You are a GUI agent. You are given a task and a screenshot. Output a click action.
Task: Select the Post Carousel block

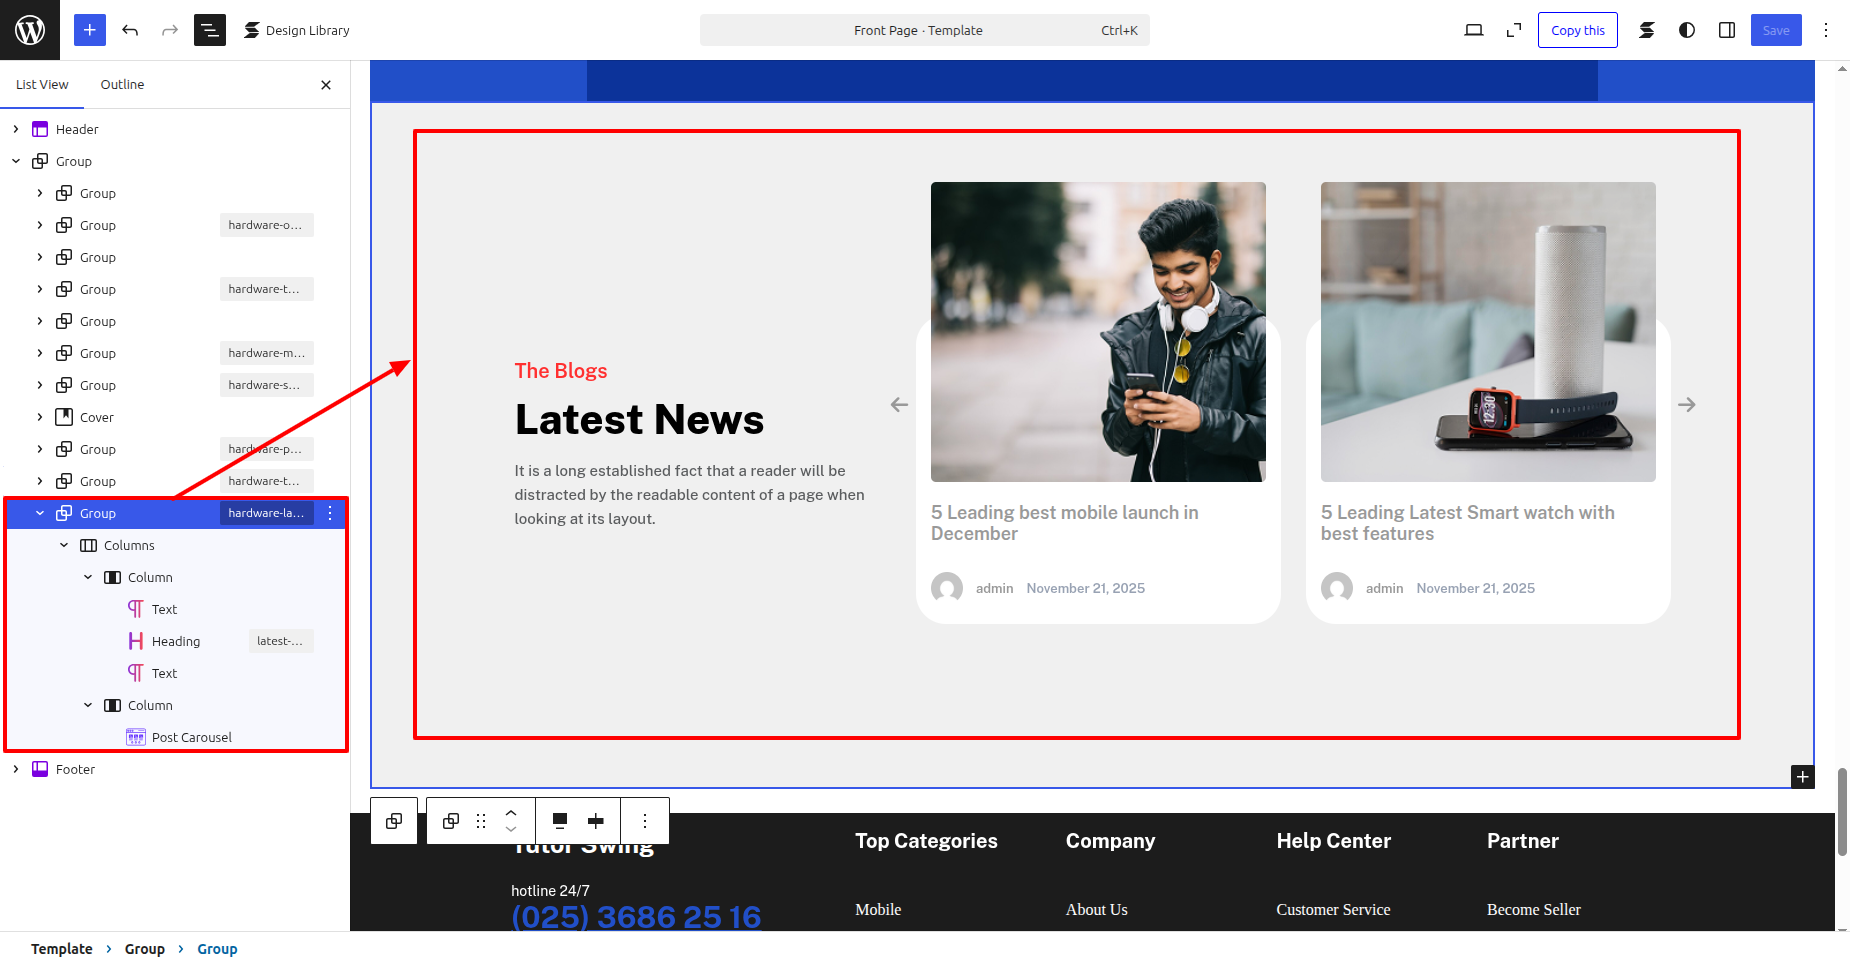[191, 737]
